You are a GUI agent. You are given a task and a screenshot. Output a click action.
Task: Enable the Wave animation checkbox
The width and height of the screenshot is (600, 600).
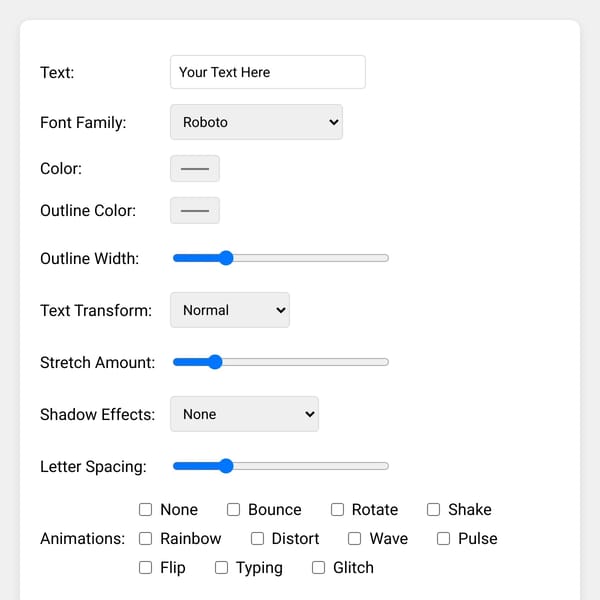[x=354, y=538]
